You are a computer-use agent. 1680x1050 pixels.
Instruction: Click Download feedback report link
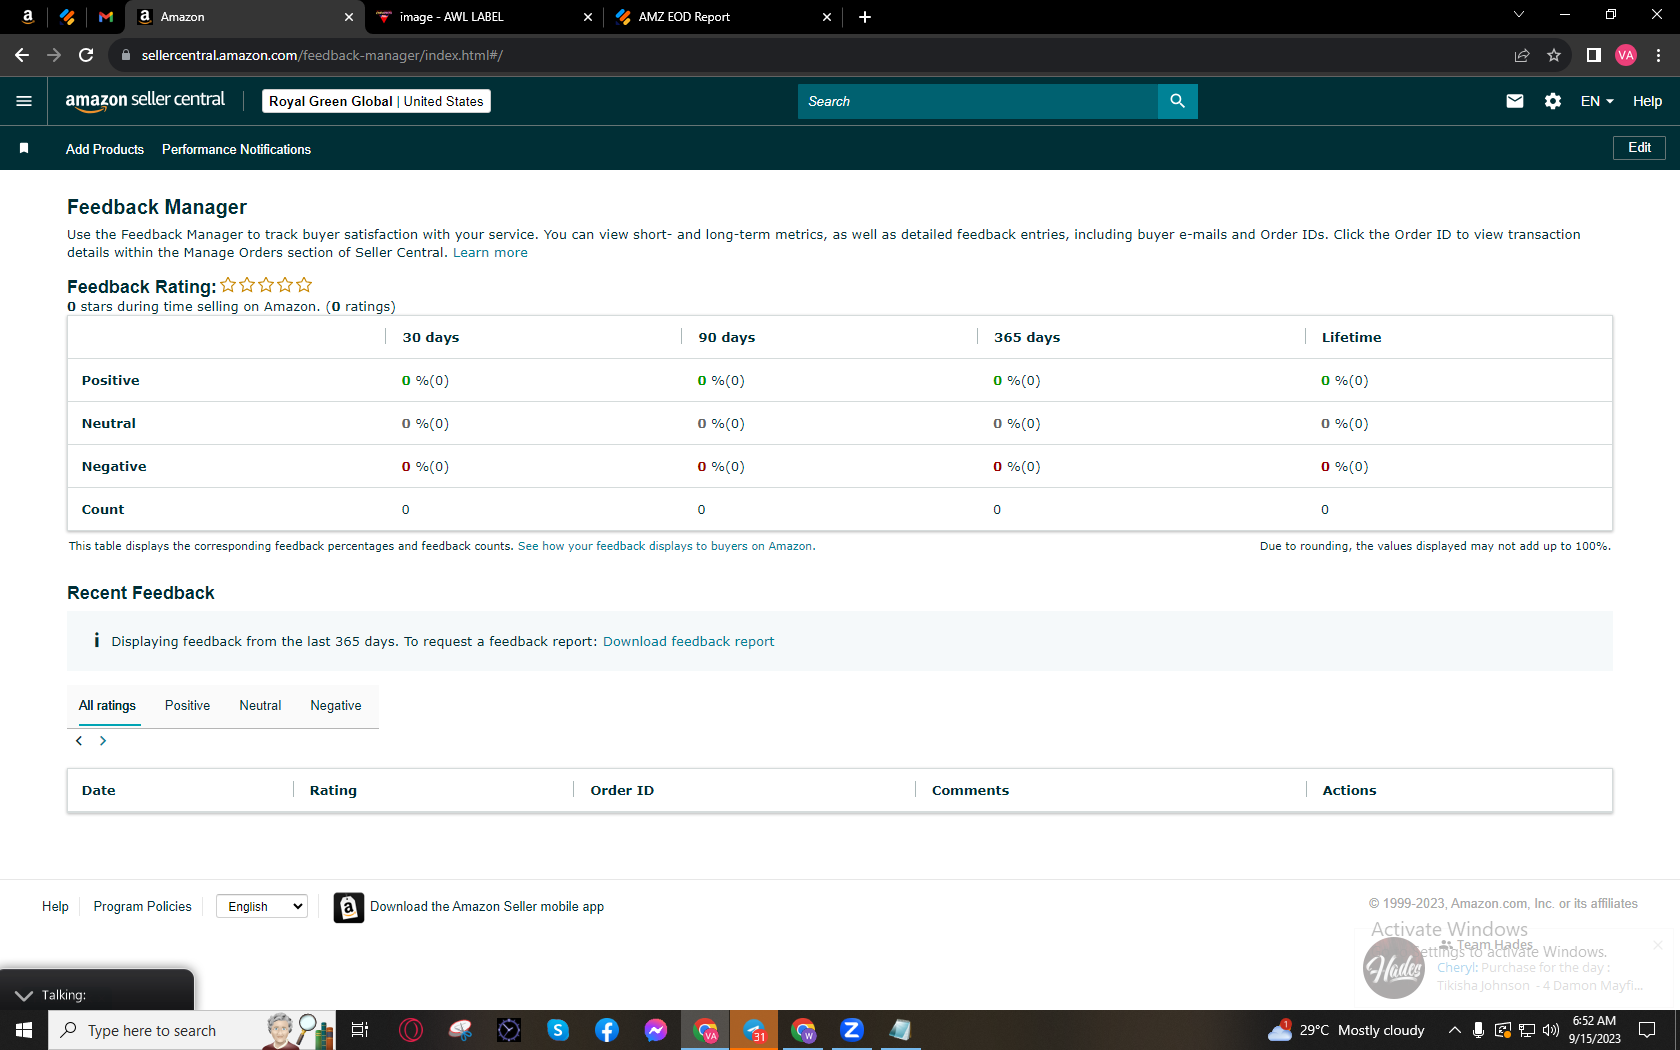pyautogui.click(x=688, y=642)
